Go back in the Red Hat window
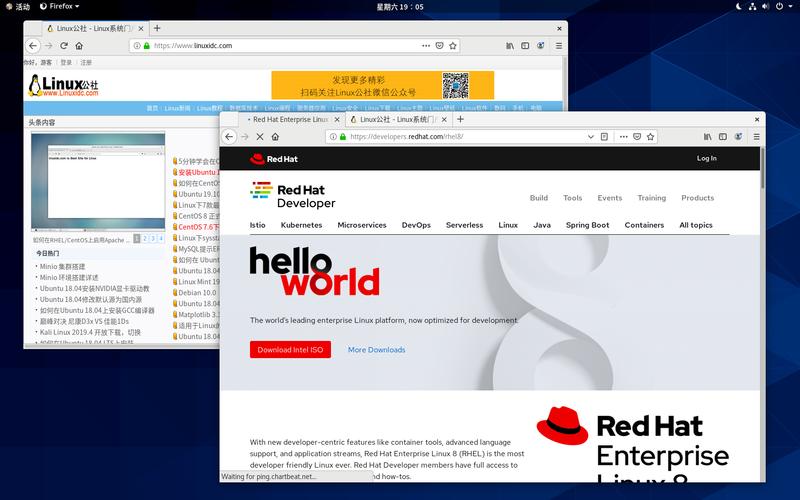 click(x=229, y=136)
